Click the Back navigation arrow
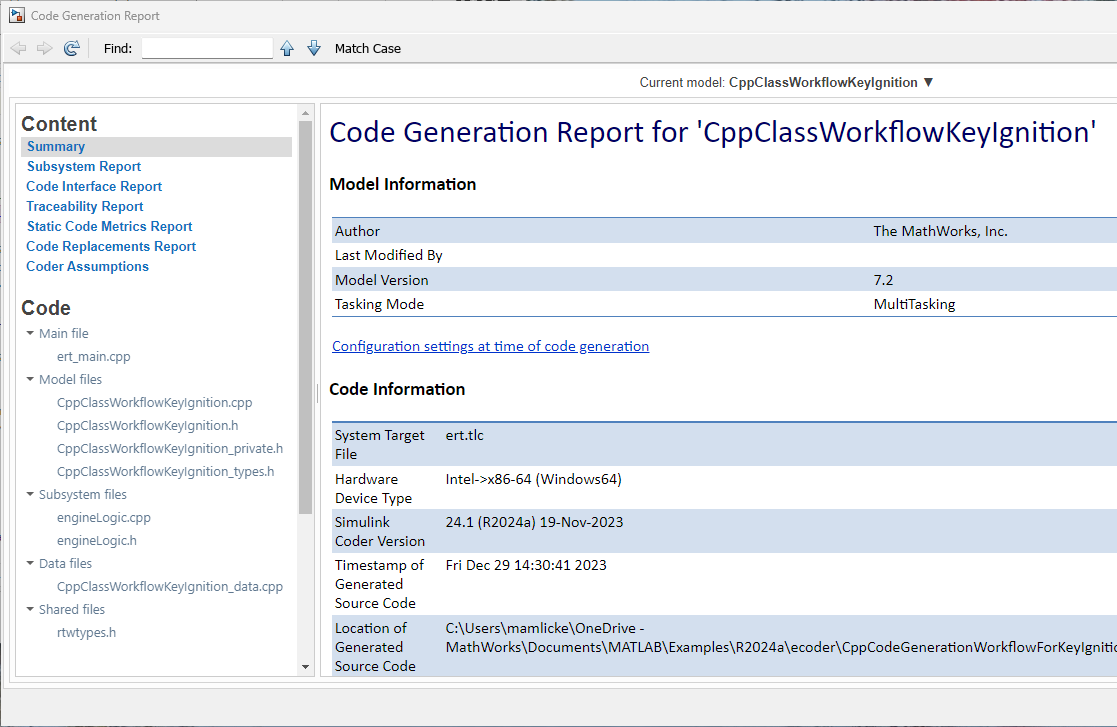 coord(18,48)
